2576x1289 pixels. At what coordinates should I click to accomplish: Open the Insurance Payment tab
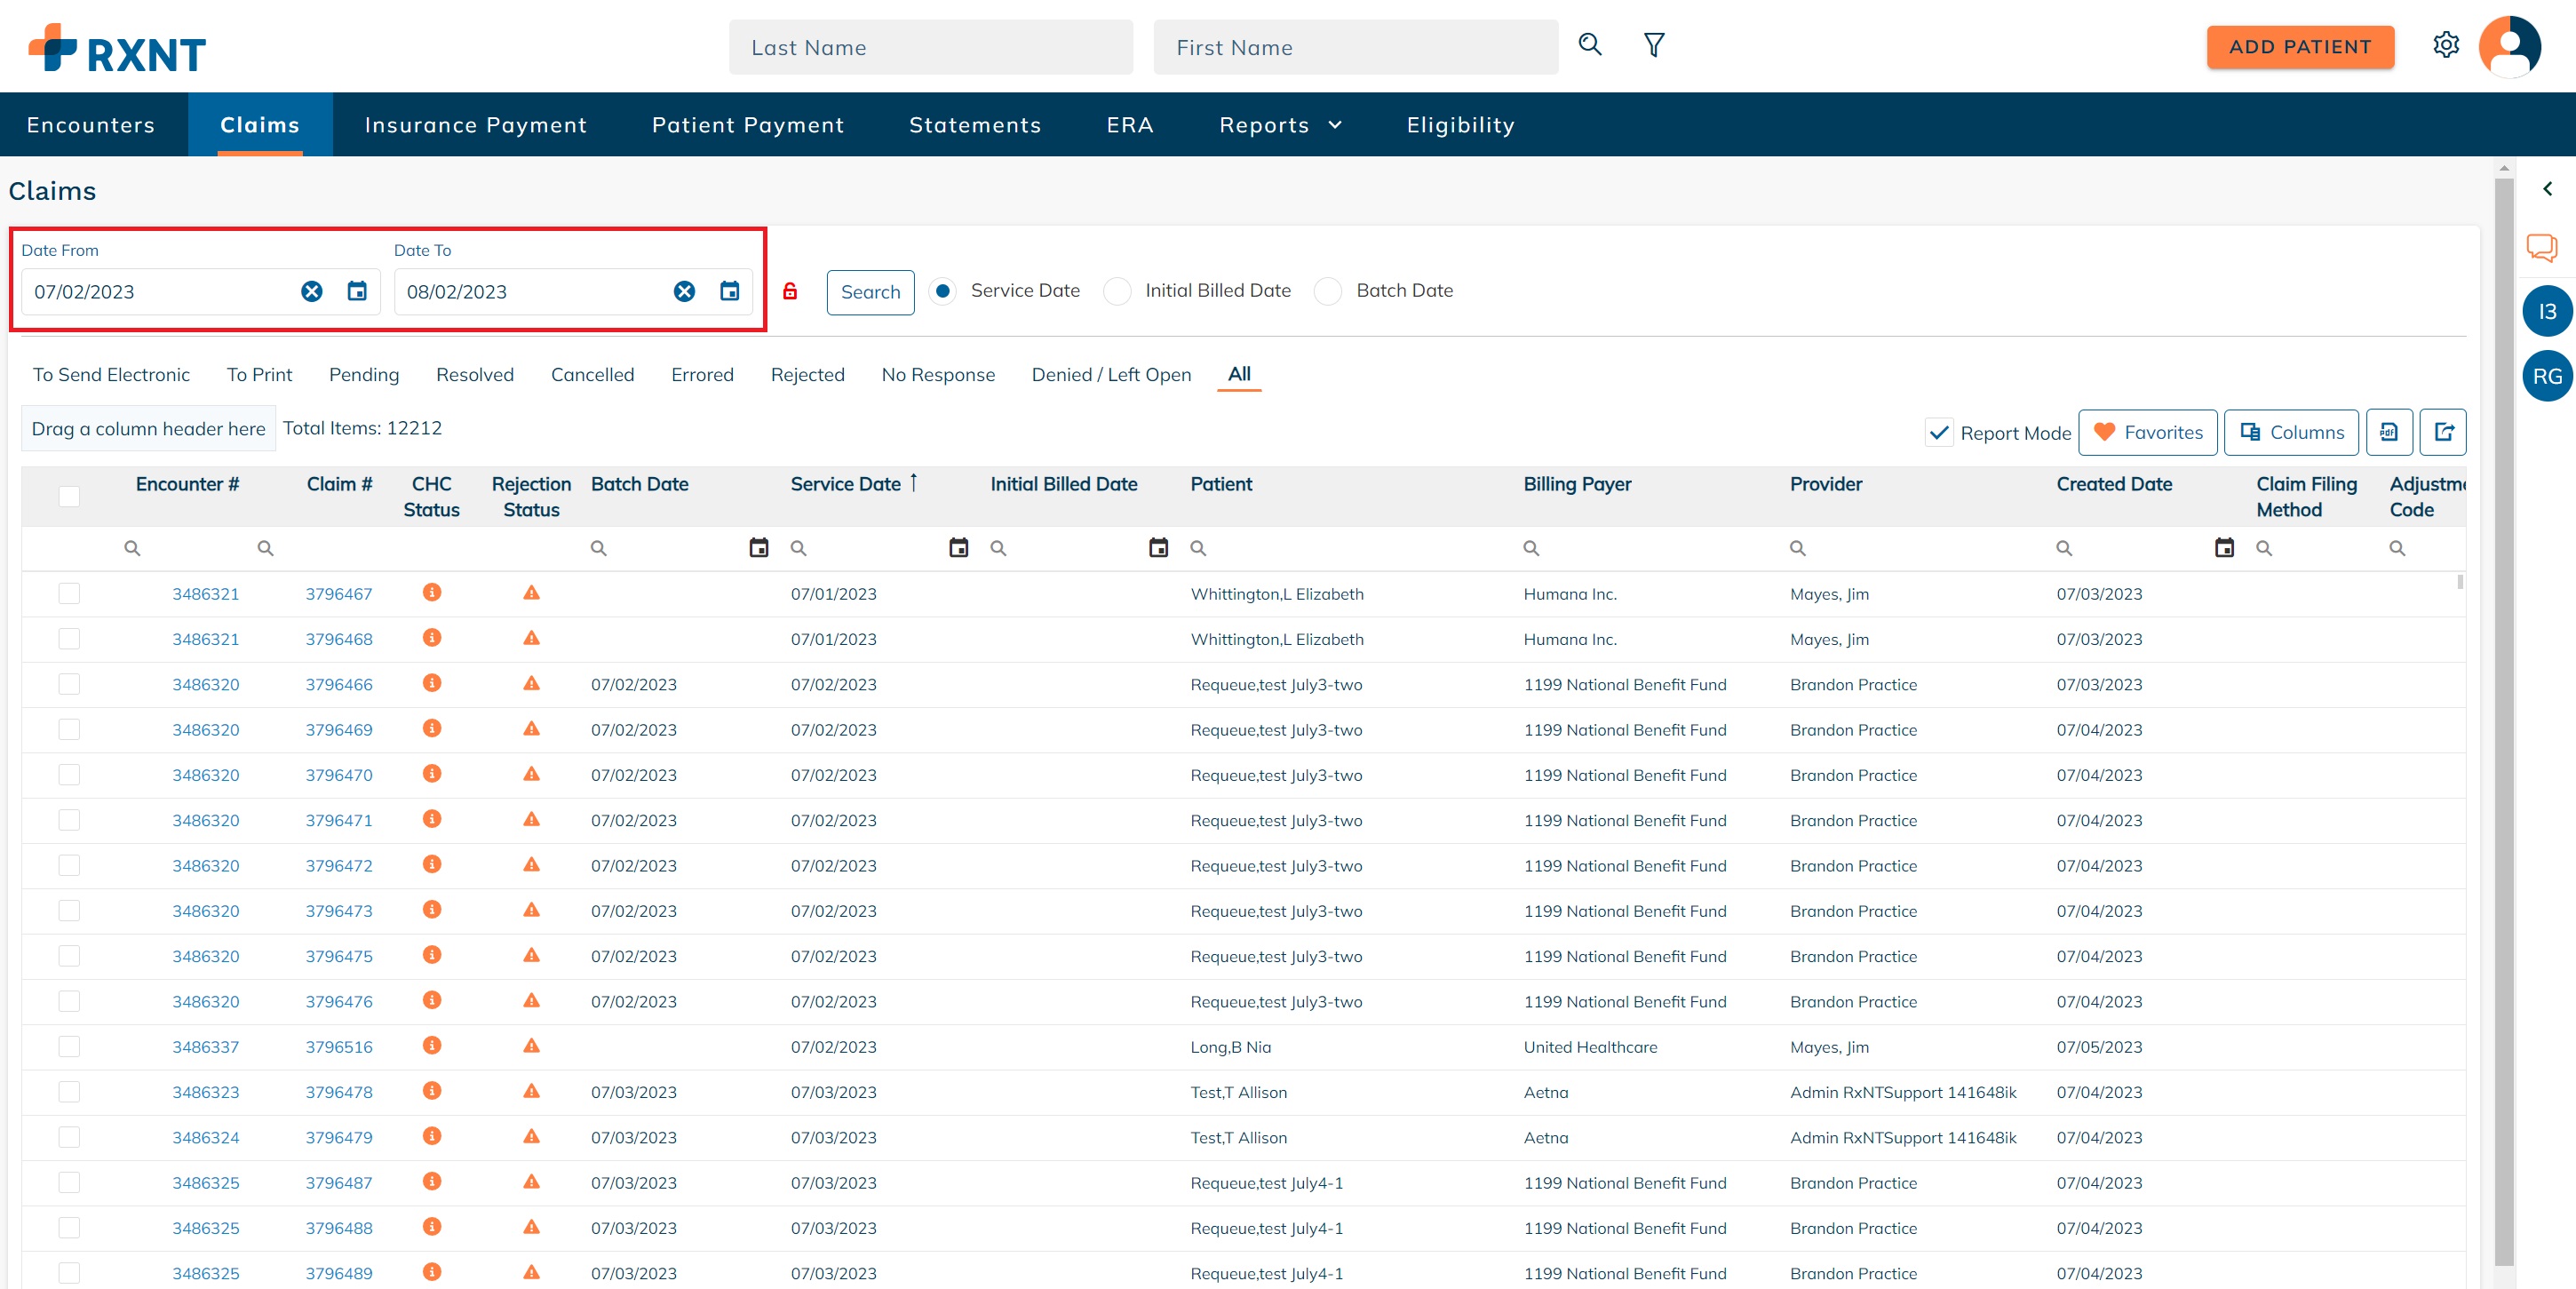pos(476,125)
